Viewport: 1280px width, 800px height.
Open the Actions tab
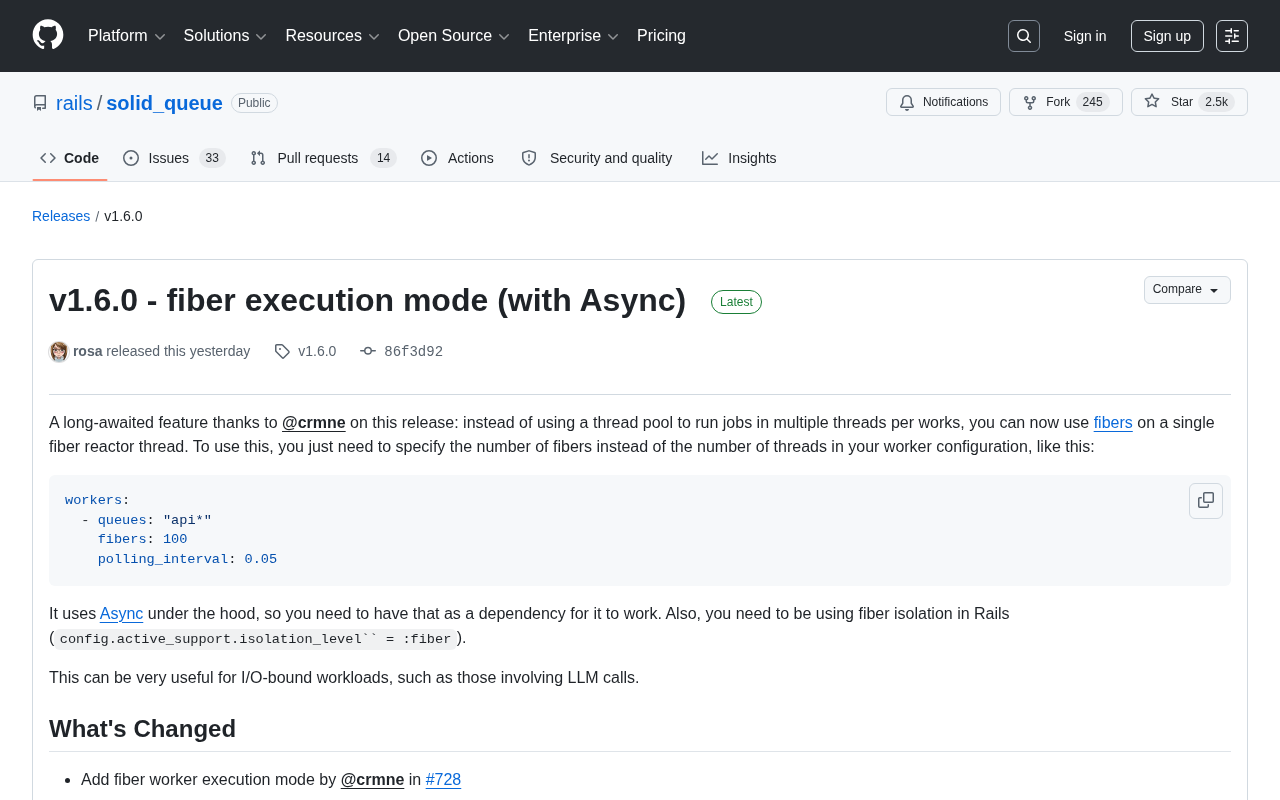click(457, 158)
